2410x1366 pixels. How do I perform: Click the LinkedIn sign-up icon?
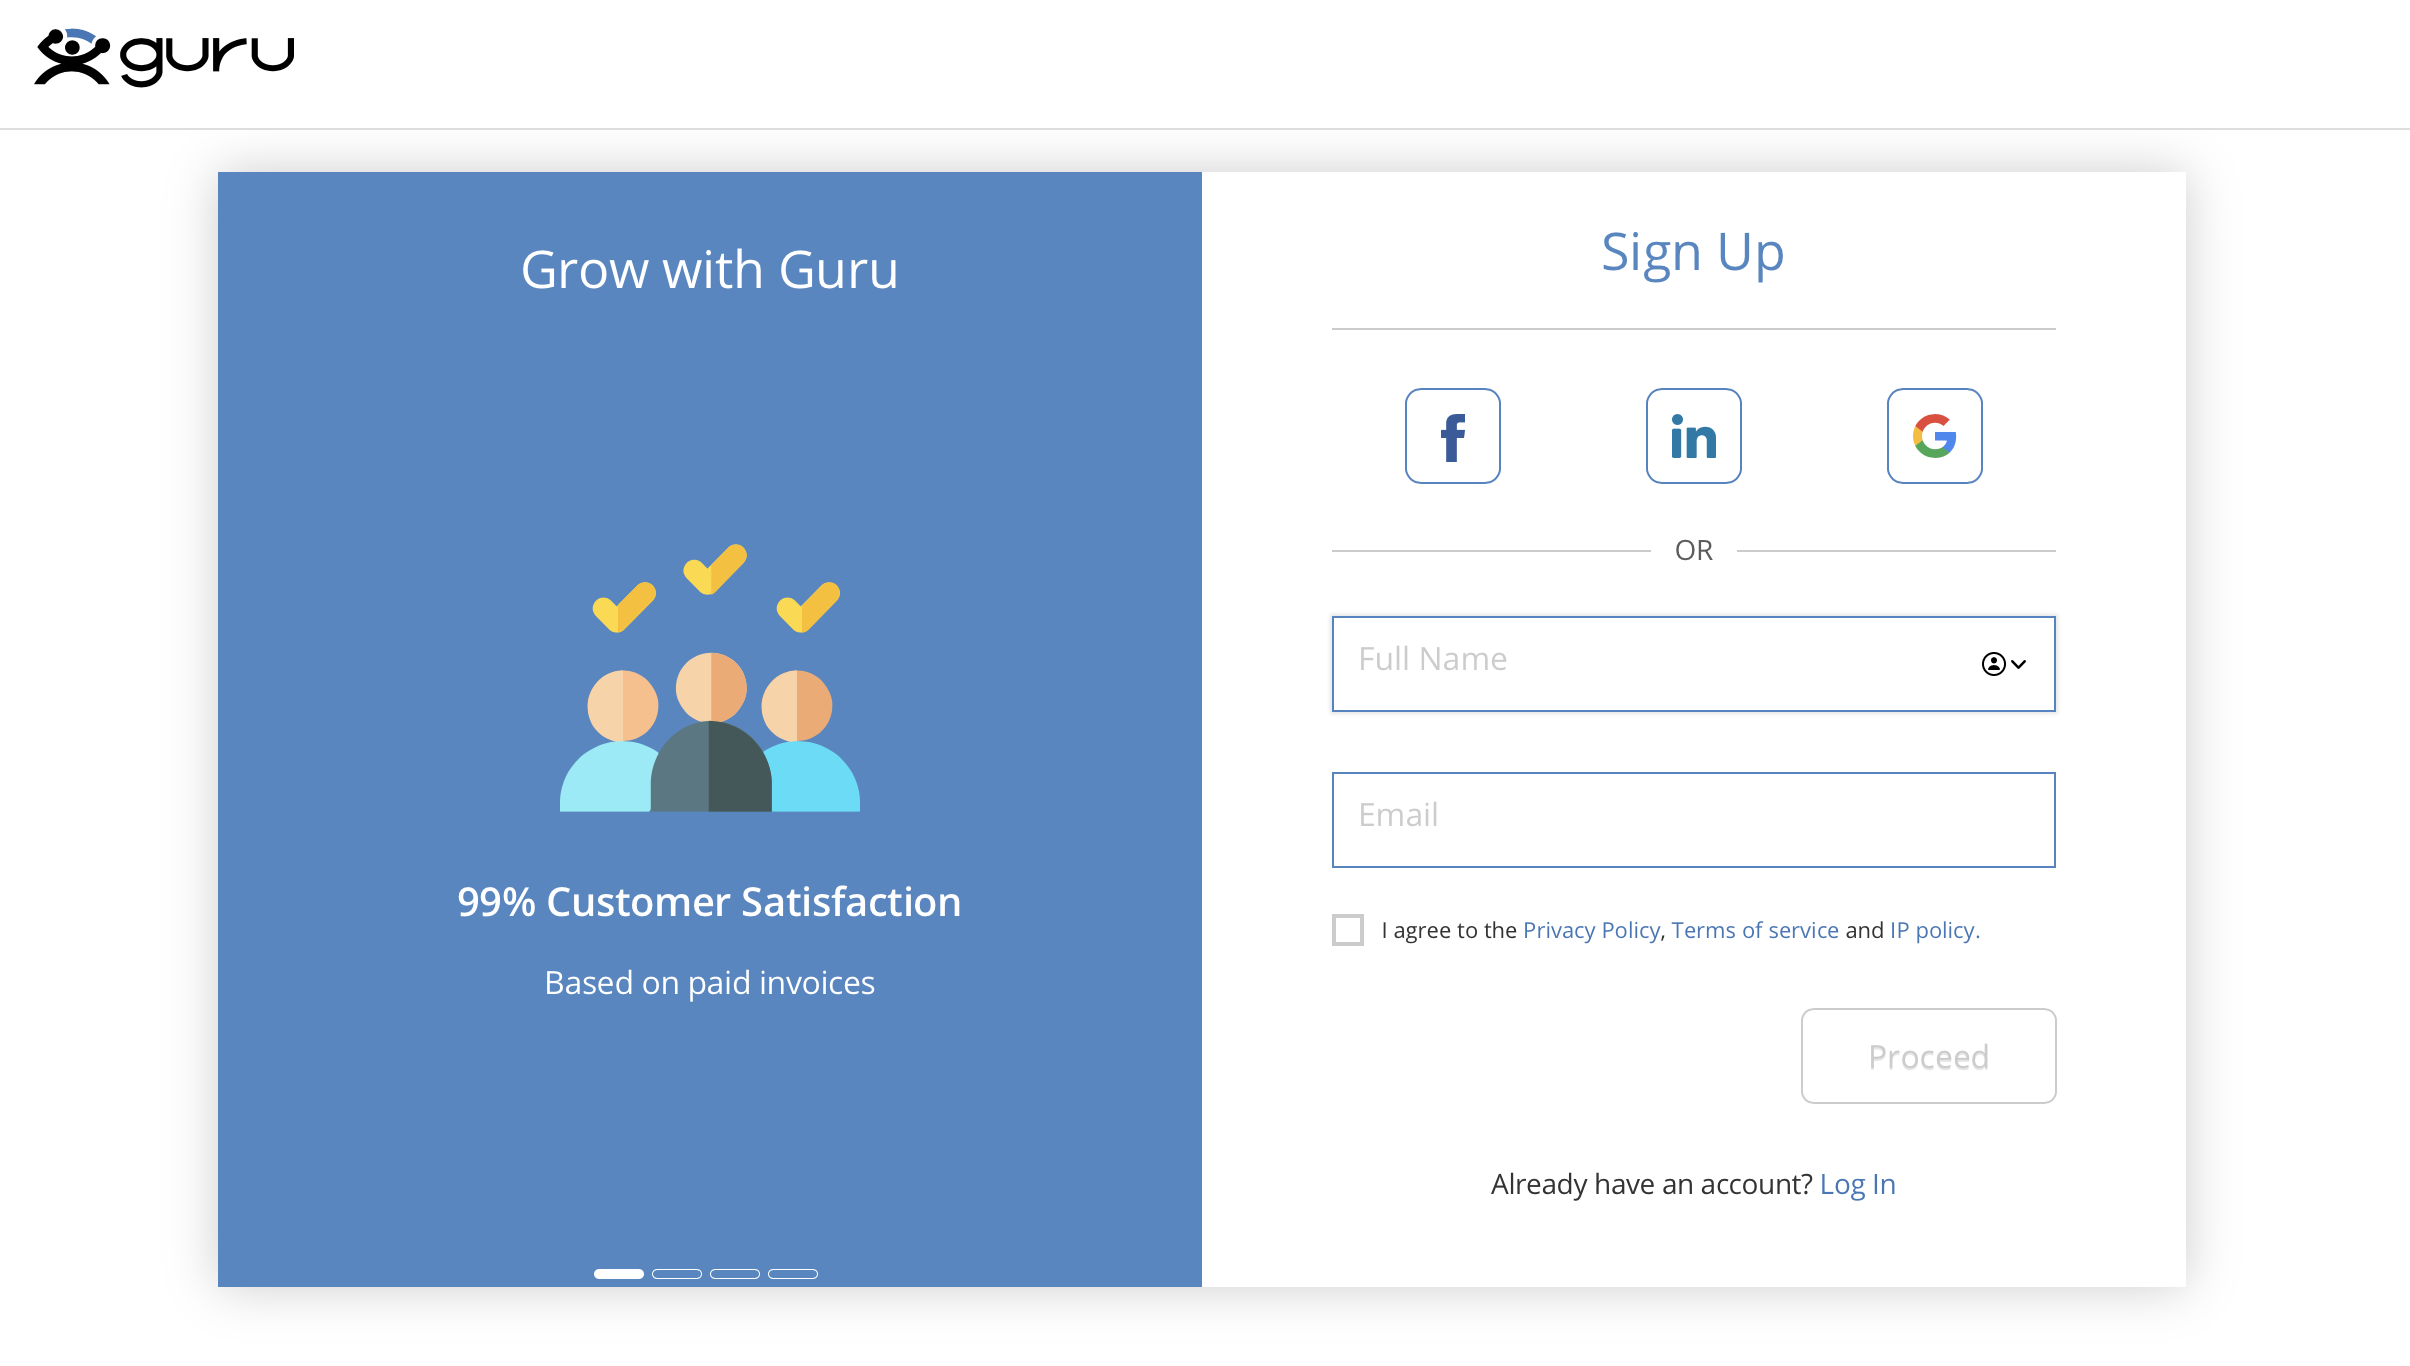[x=1693, y=435]
